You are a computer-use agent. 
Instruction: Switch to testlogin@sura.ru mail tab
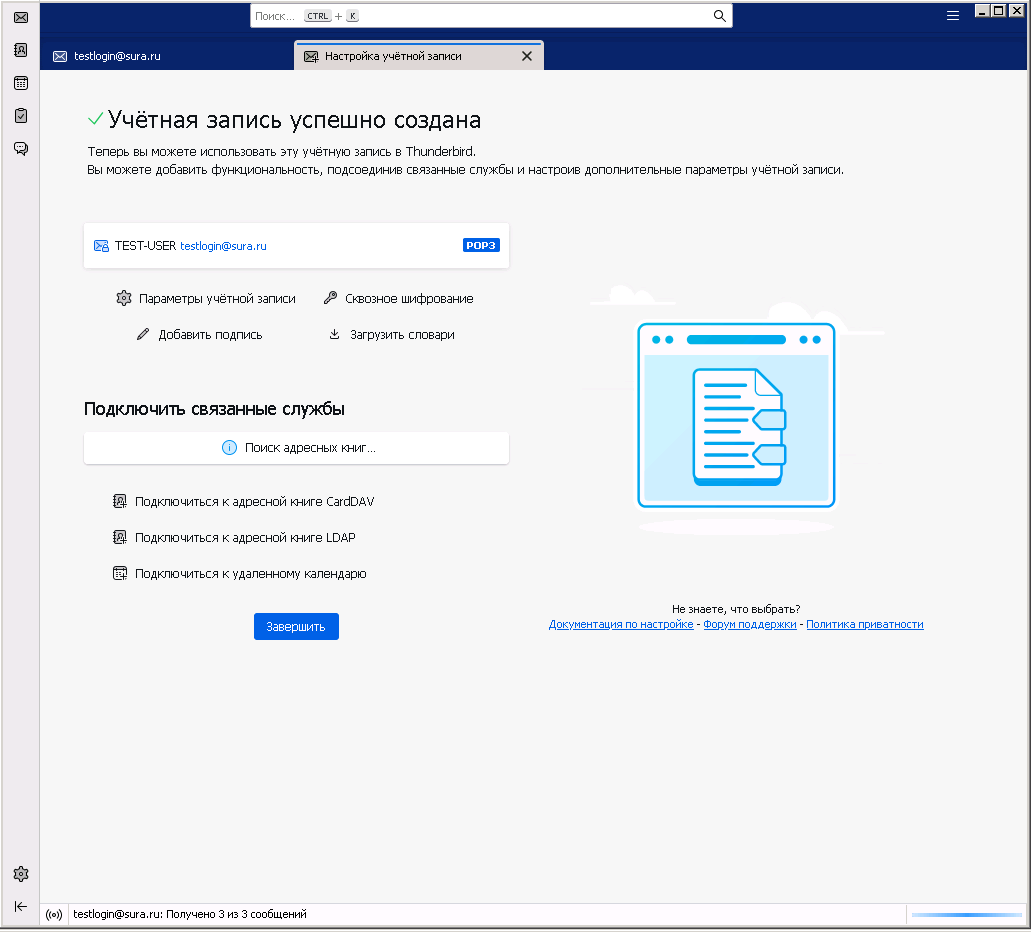click(x=117, y=56)
